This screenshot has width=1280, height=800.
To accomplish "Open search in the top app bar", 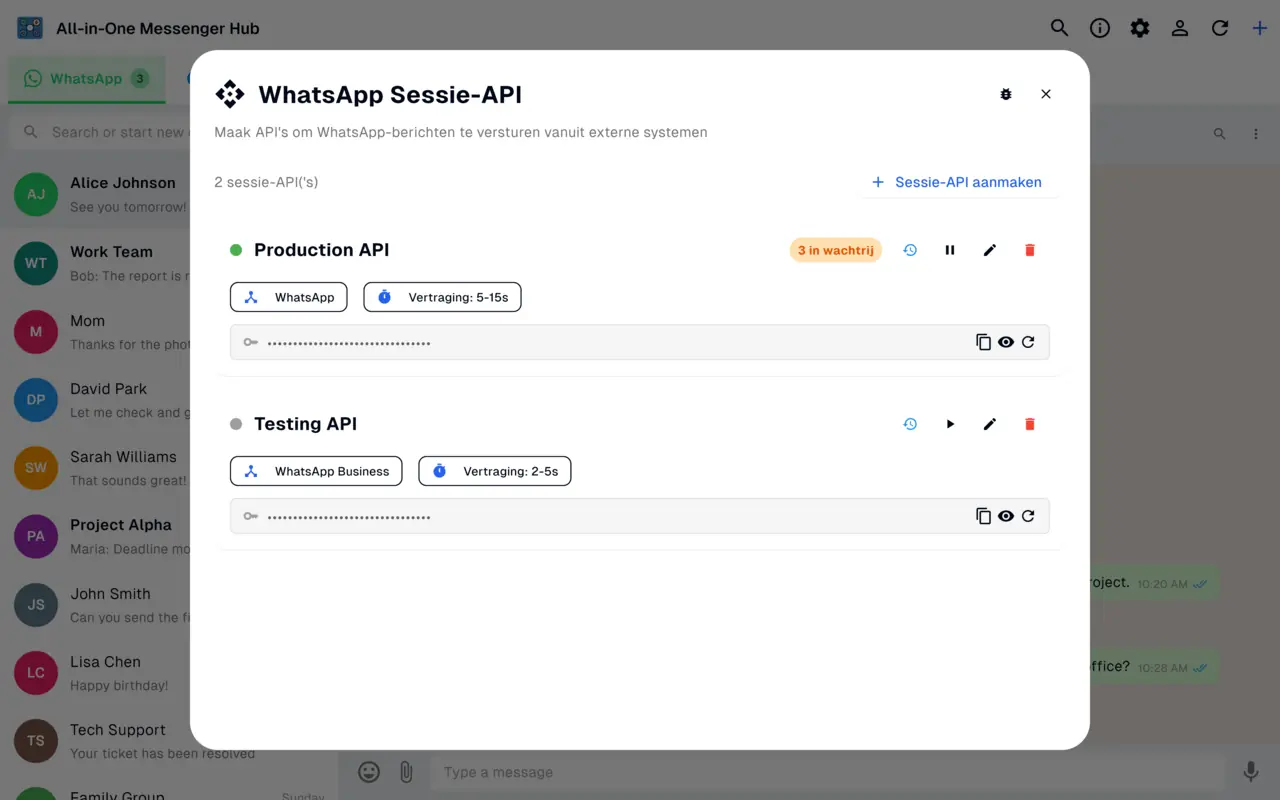I will point(1060,28).
